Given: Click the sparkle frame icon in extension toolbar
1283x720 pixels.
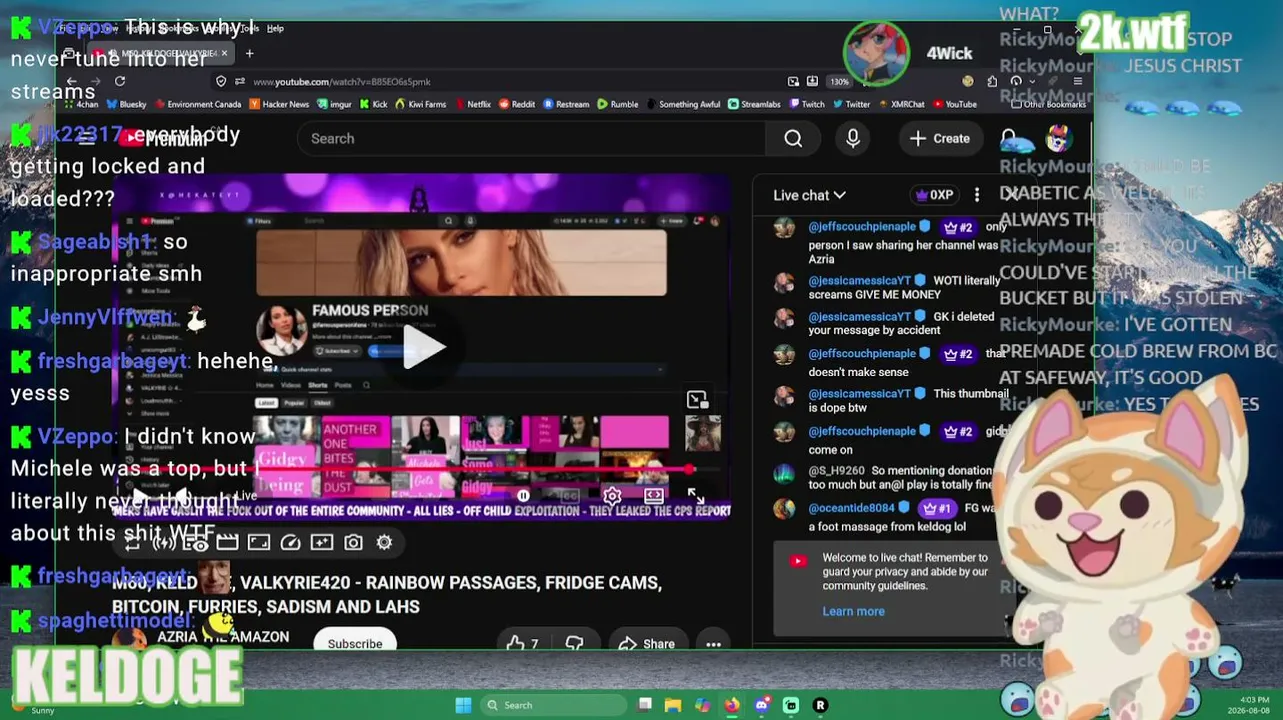Looking at the screenshot, I should [x=322, y=542].
